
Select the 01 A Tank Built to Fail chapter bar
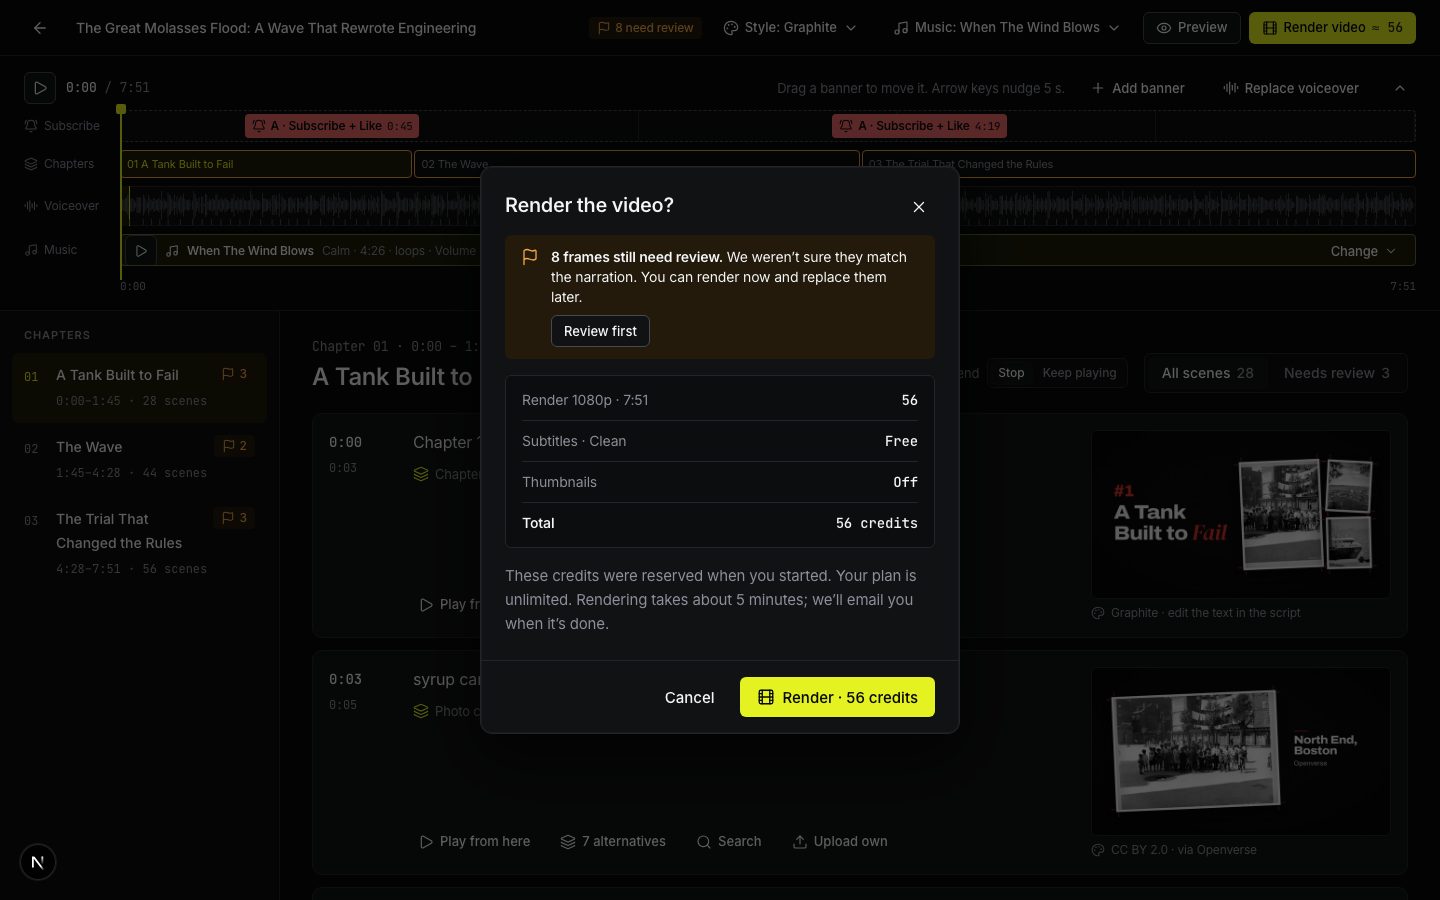(267, 164)
